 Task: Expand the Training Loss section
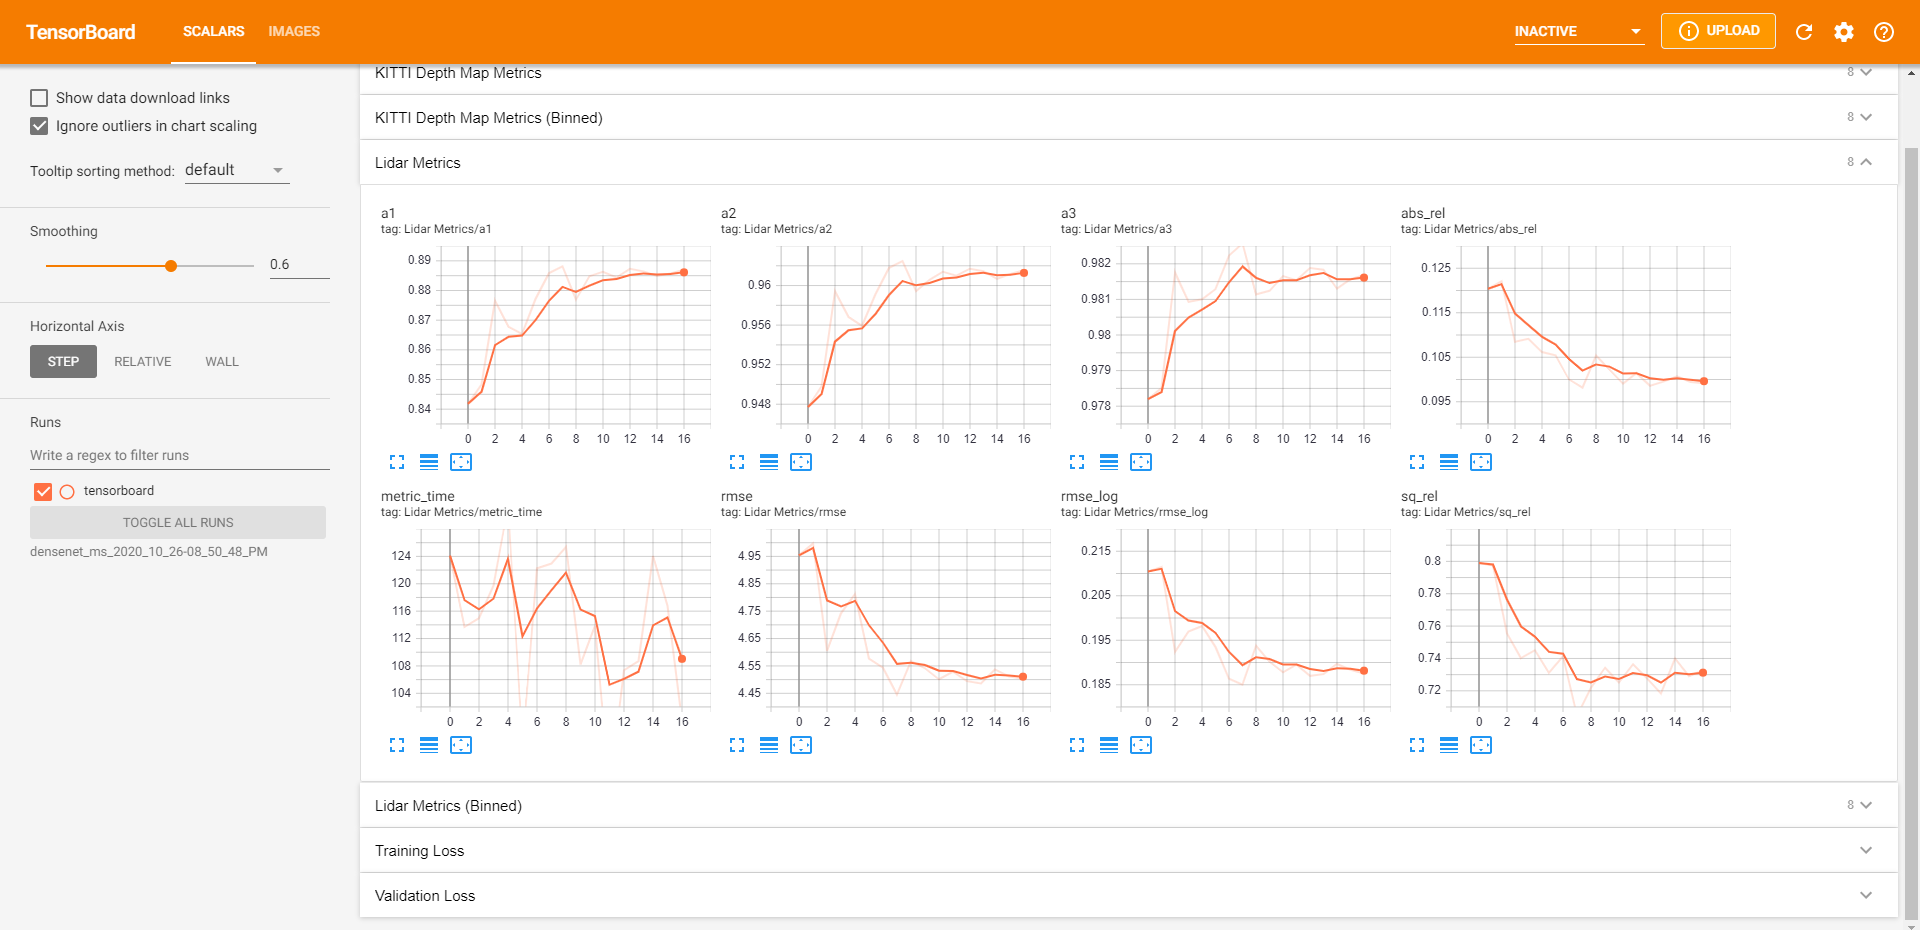click(x=1128, y=850)
